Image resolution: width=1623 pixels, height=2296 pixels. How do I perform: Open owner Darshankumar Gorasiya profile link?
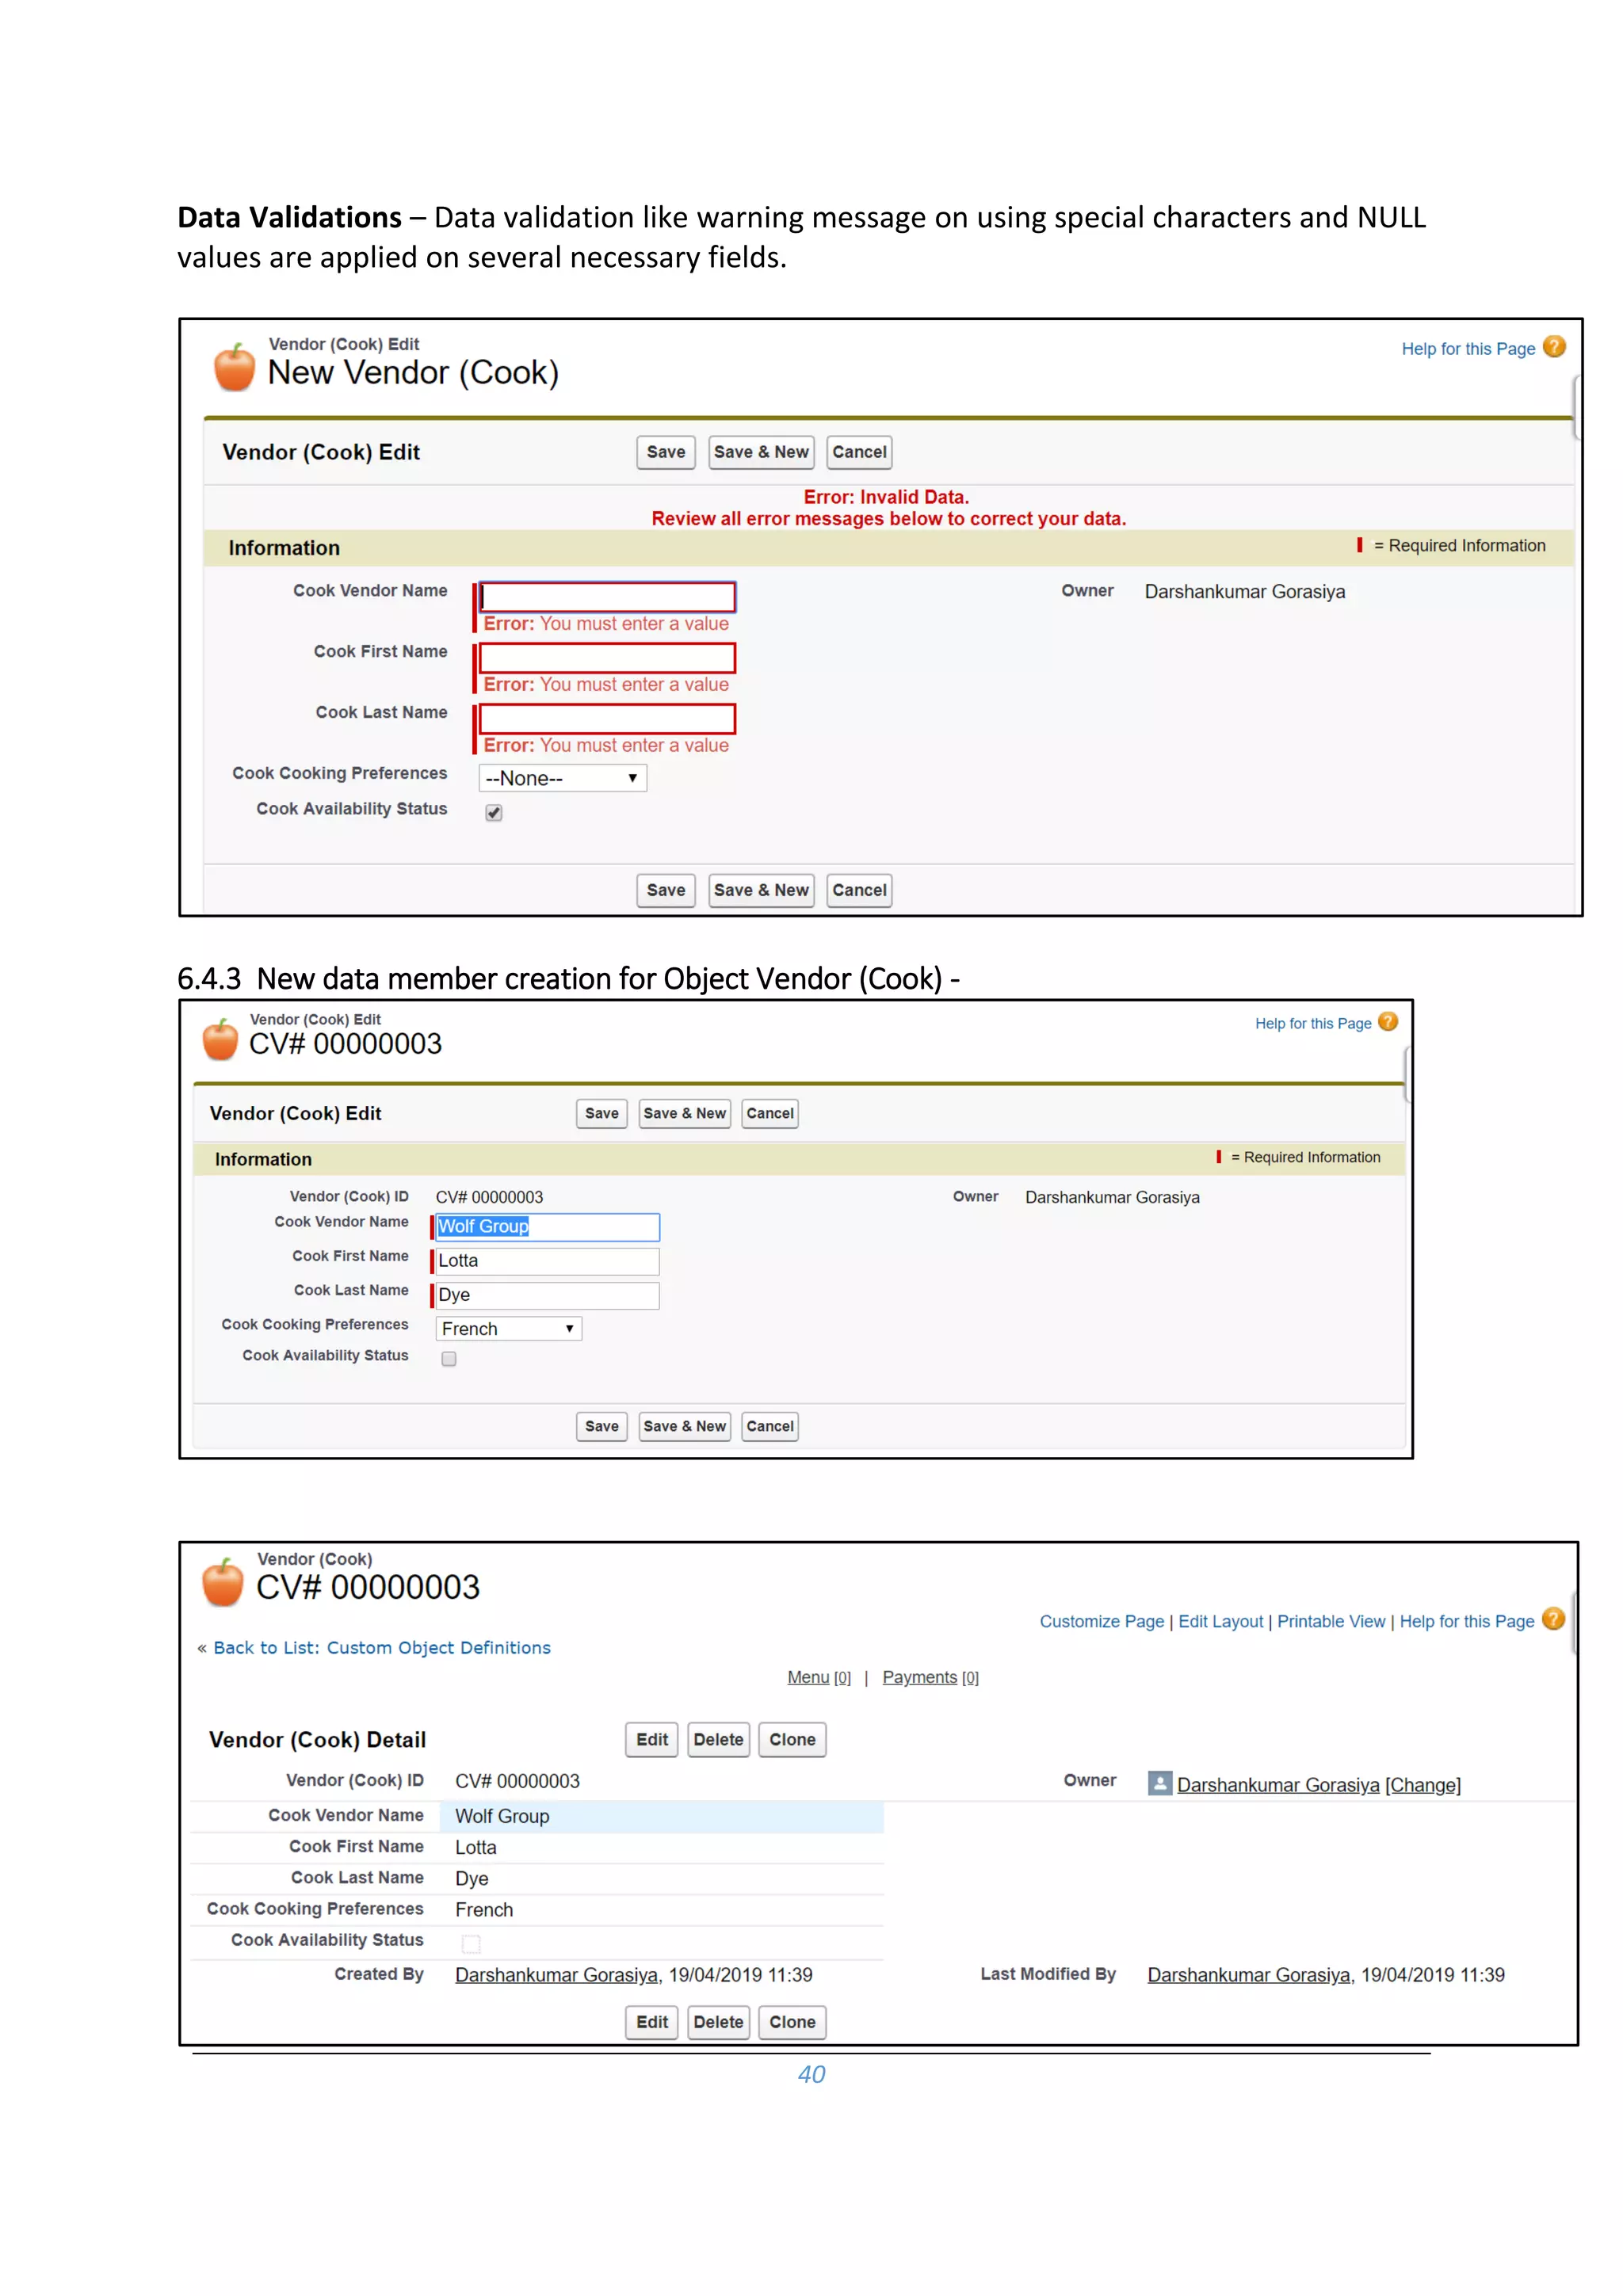pos(1278,1785)
